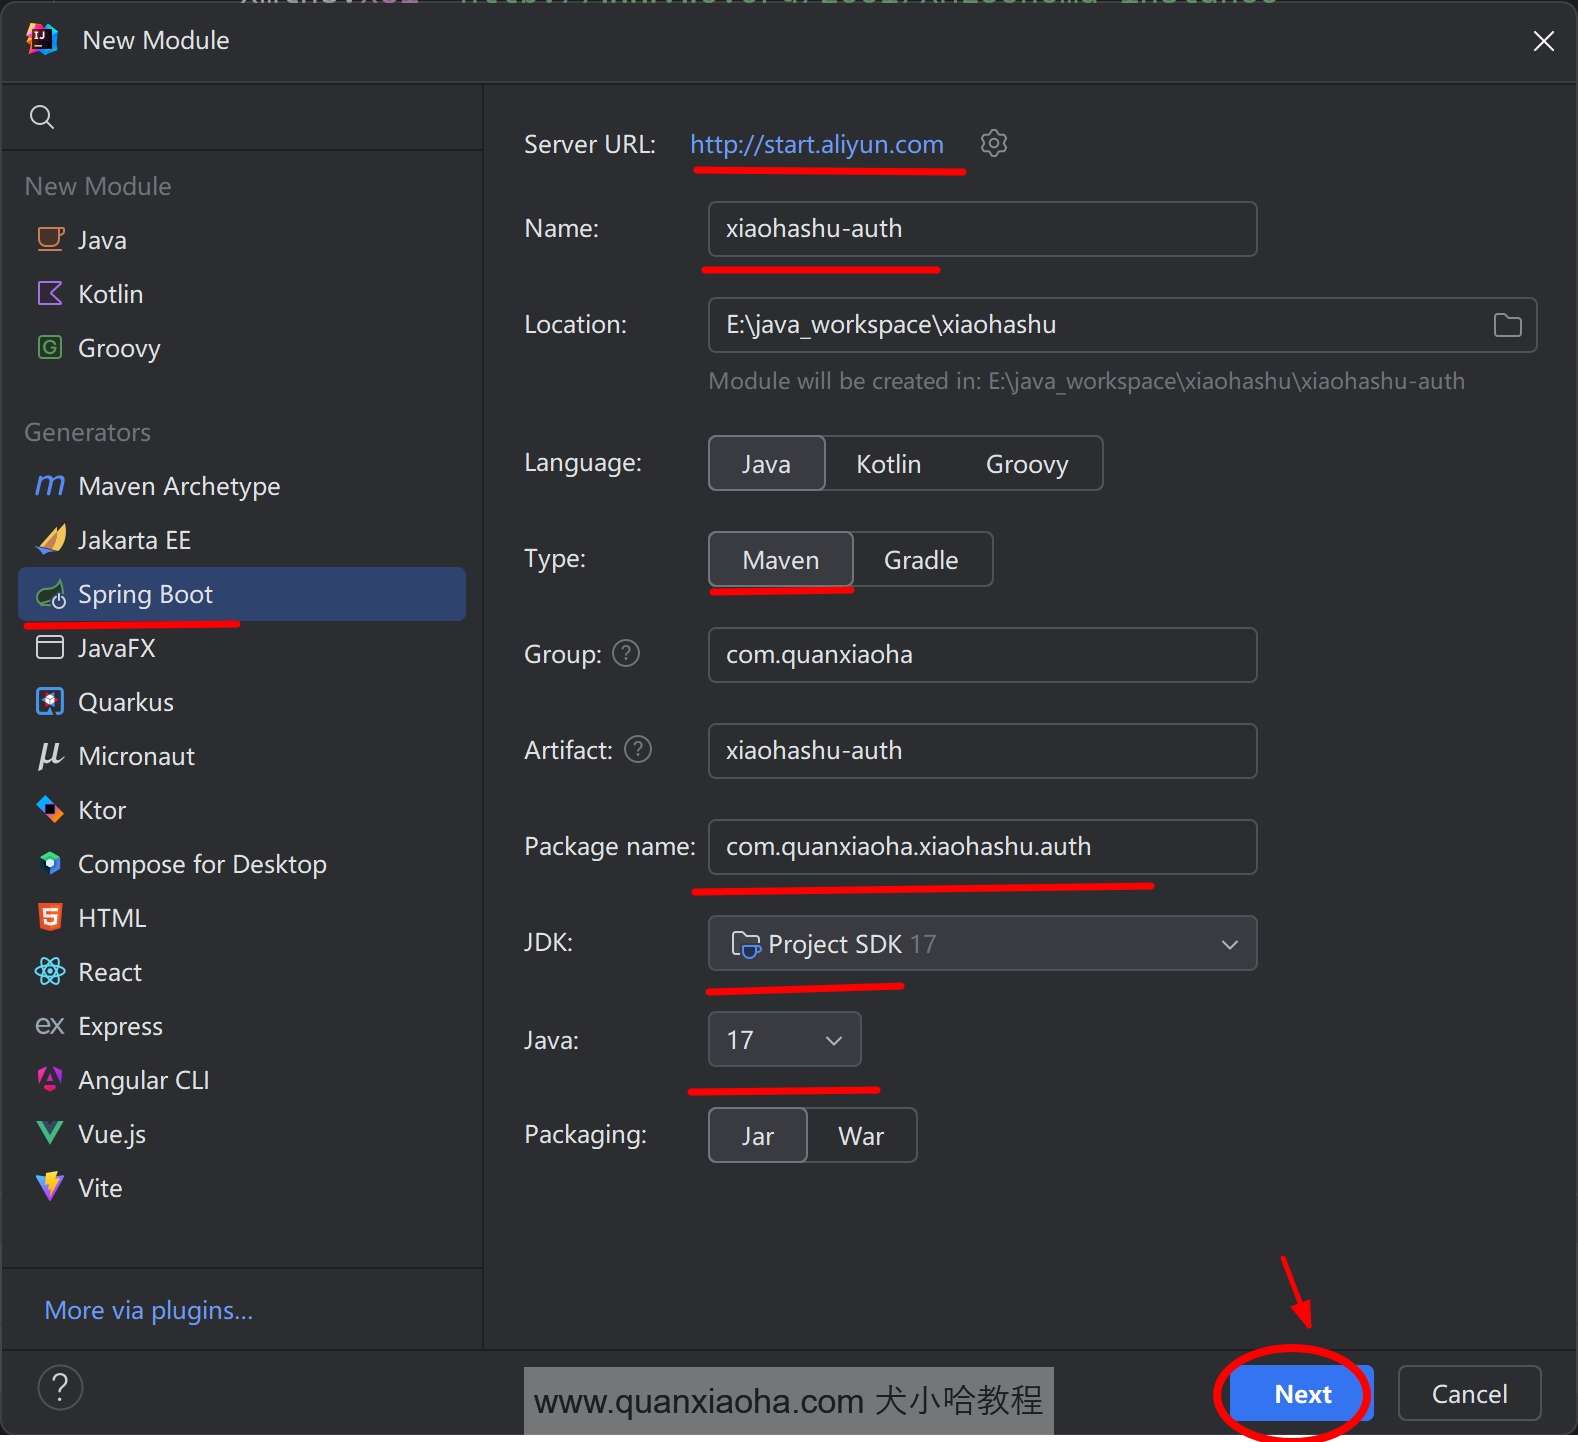Click the Compose for Desktop icon
Screen dimensions: 1578x1442
click(50, 863)
